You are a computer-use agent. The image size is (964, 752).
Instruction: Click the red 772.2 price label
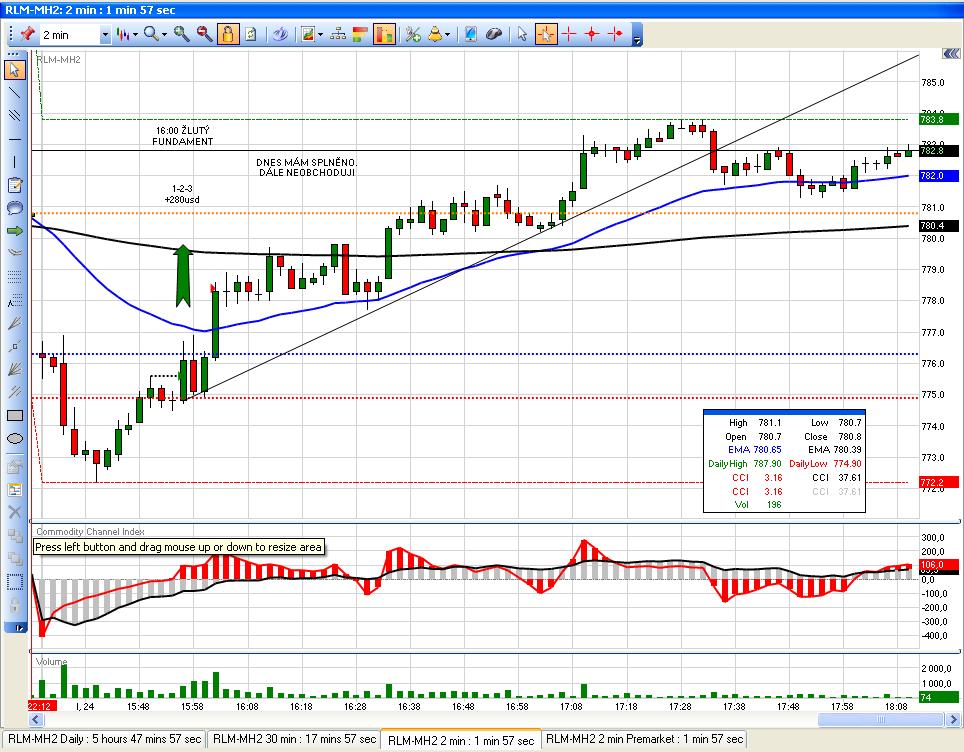[x=939, y=482]
